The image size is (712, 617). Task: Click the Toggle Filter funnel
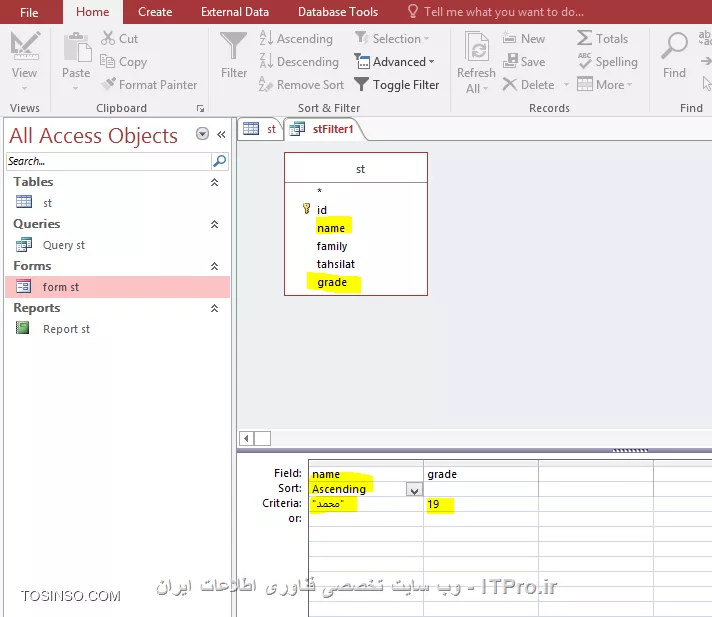[361, 84]
